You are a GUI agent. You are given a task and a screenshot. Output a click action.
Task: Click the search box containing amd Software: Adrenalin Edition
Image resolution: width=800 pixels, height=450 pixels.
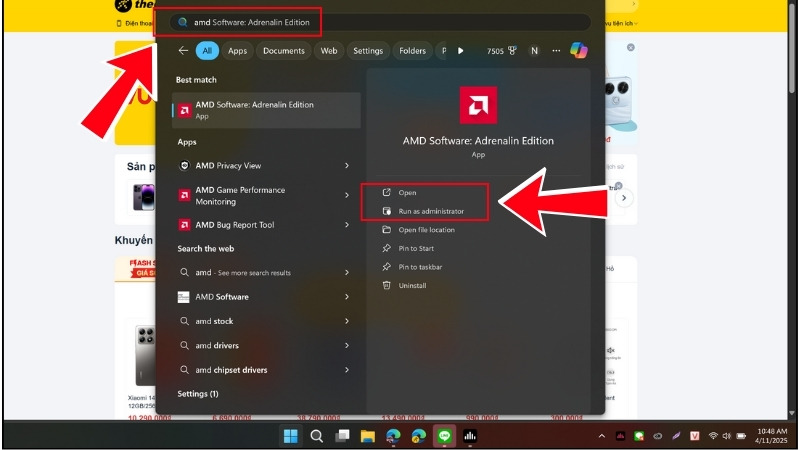pos(380,22)
